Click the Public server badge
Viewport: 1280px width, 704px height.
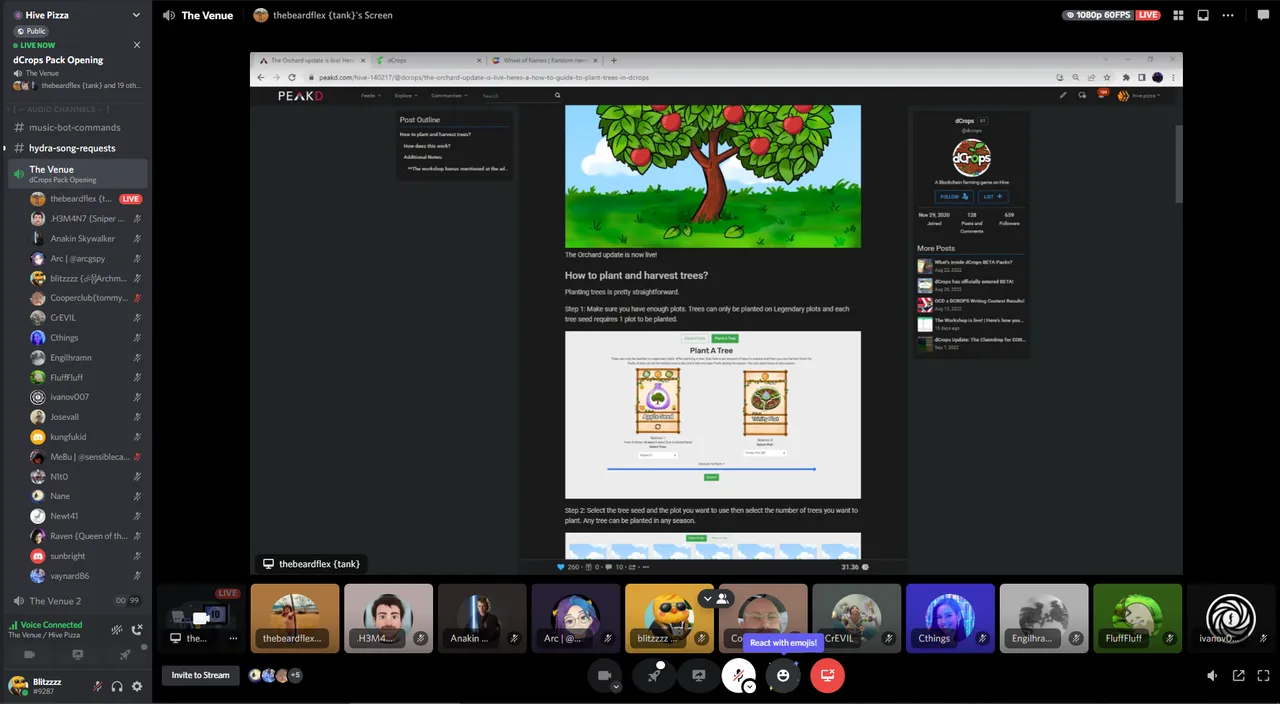32,31
